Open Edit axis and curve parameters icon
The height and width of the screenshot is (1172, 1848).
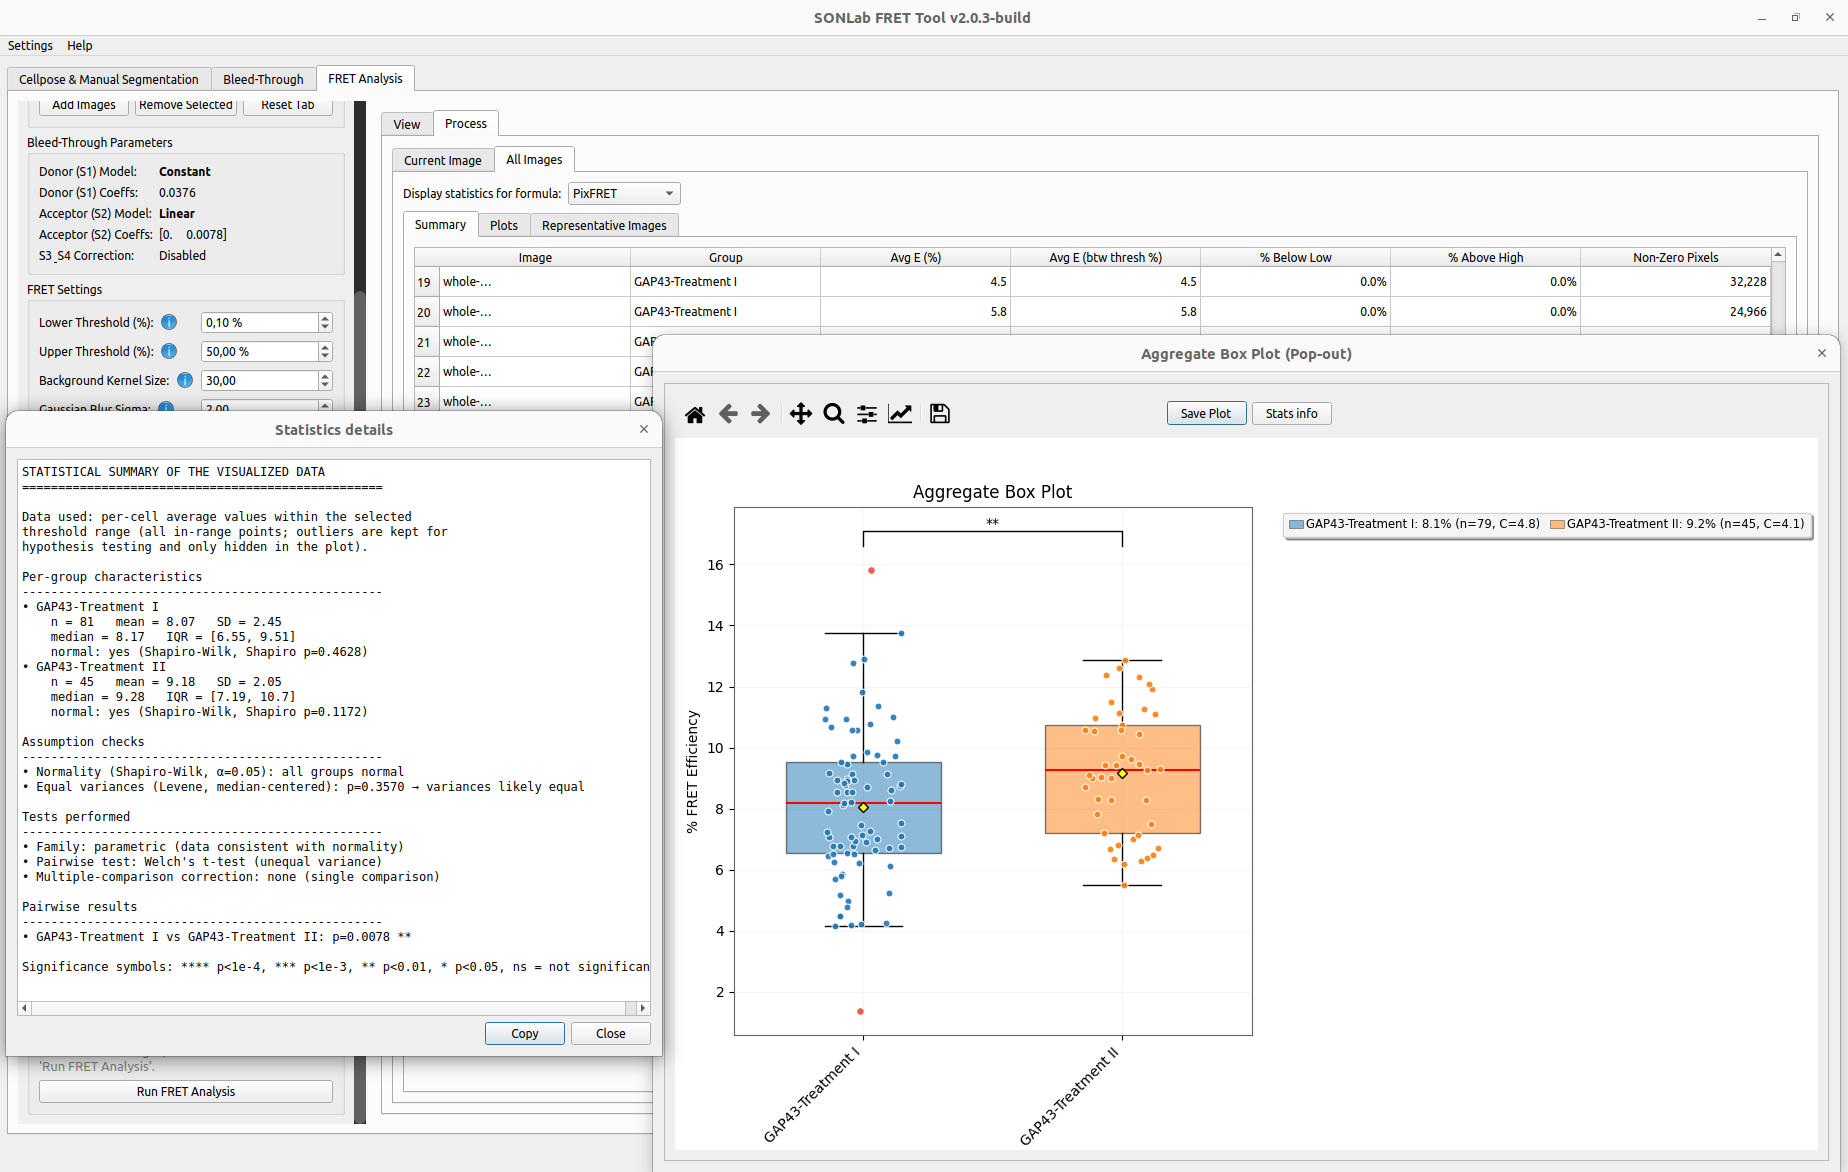[900, 414]
